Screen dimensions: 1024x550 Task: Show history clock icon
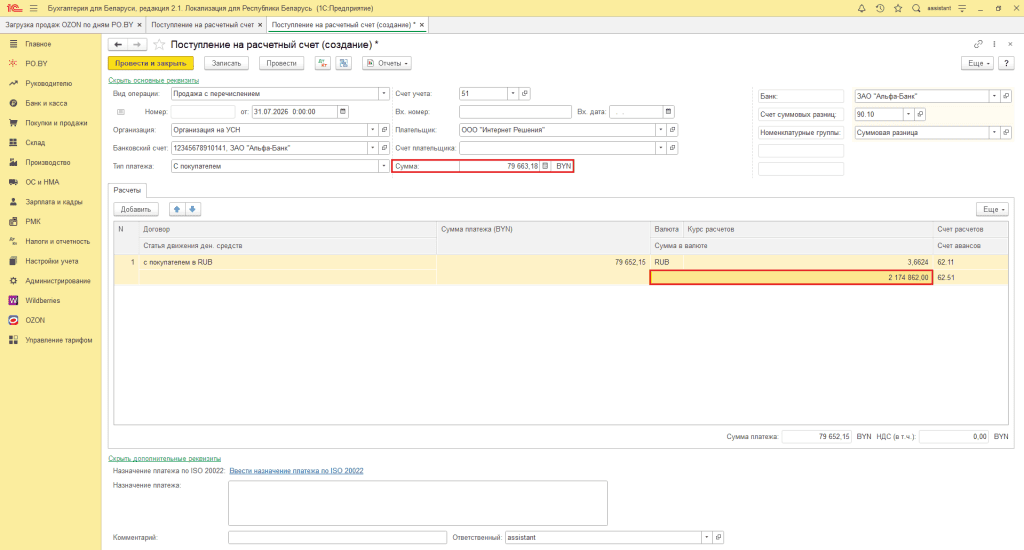point(880,8)
